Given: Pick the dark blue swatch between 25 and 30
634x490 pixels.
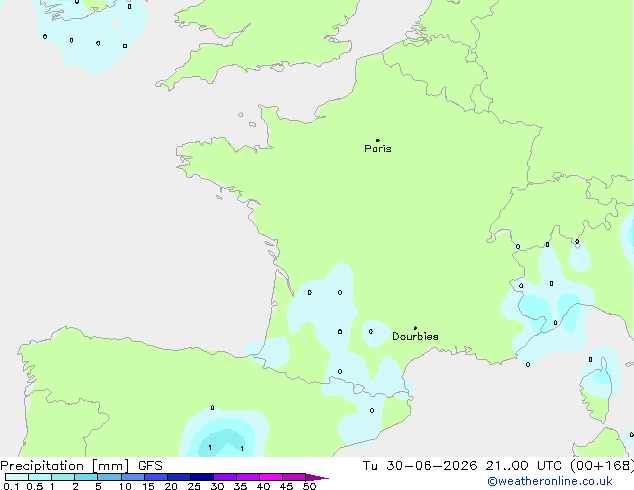Looking at the screenshot, I should (202, 477).
